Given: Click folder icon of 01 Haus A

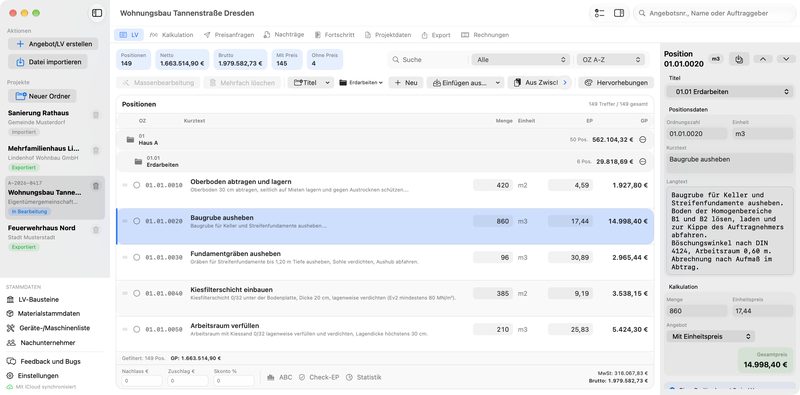Looking at the screenshot, I should [x=130, y=139].
